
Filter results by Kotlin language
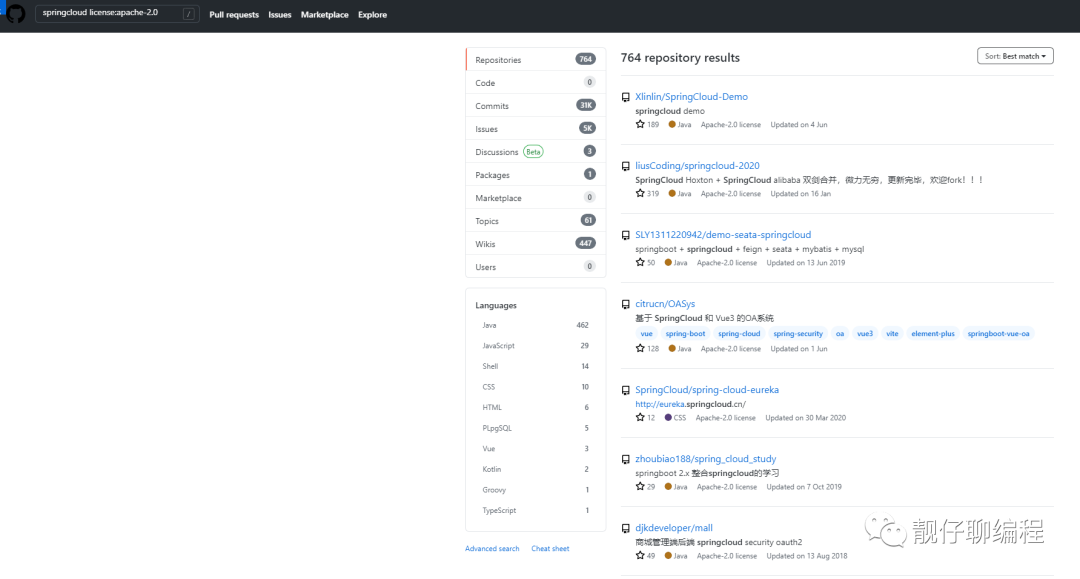click(x=535, y=470)
